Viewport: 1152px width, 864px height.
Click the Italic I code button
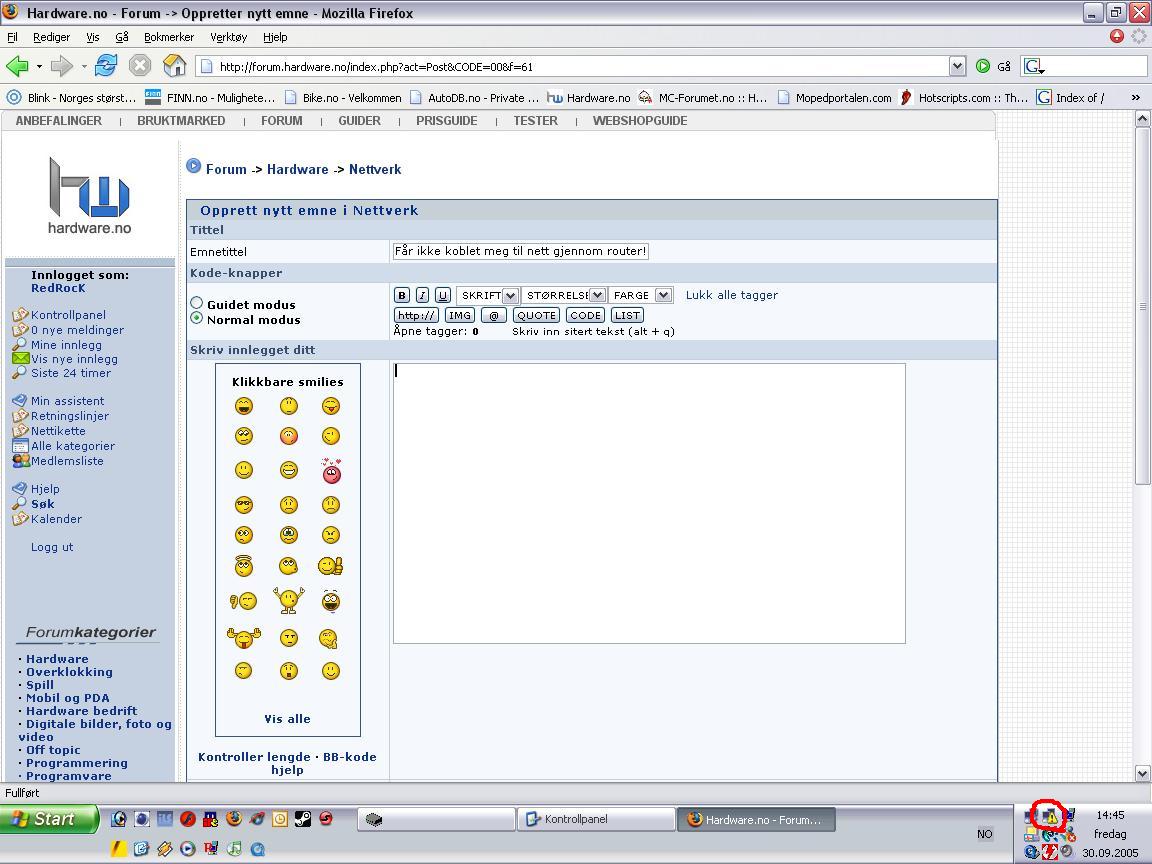pyautogui.click(x=422, y=295)
